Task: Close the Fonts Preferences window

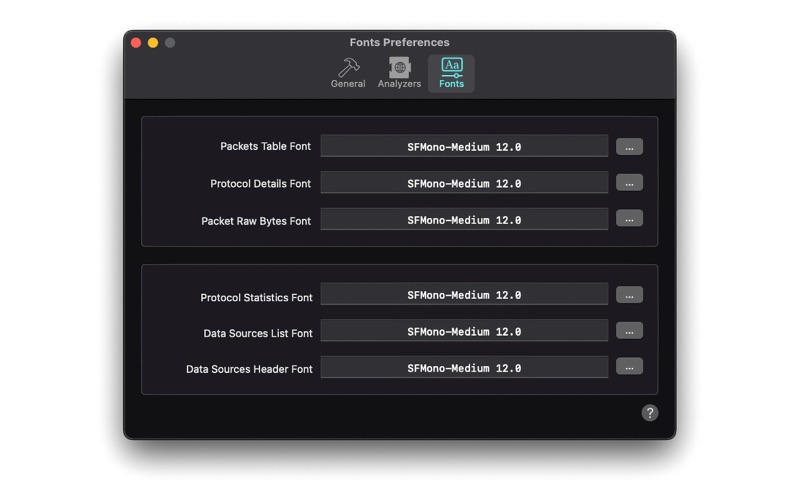Action: [136, 43]
